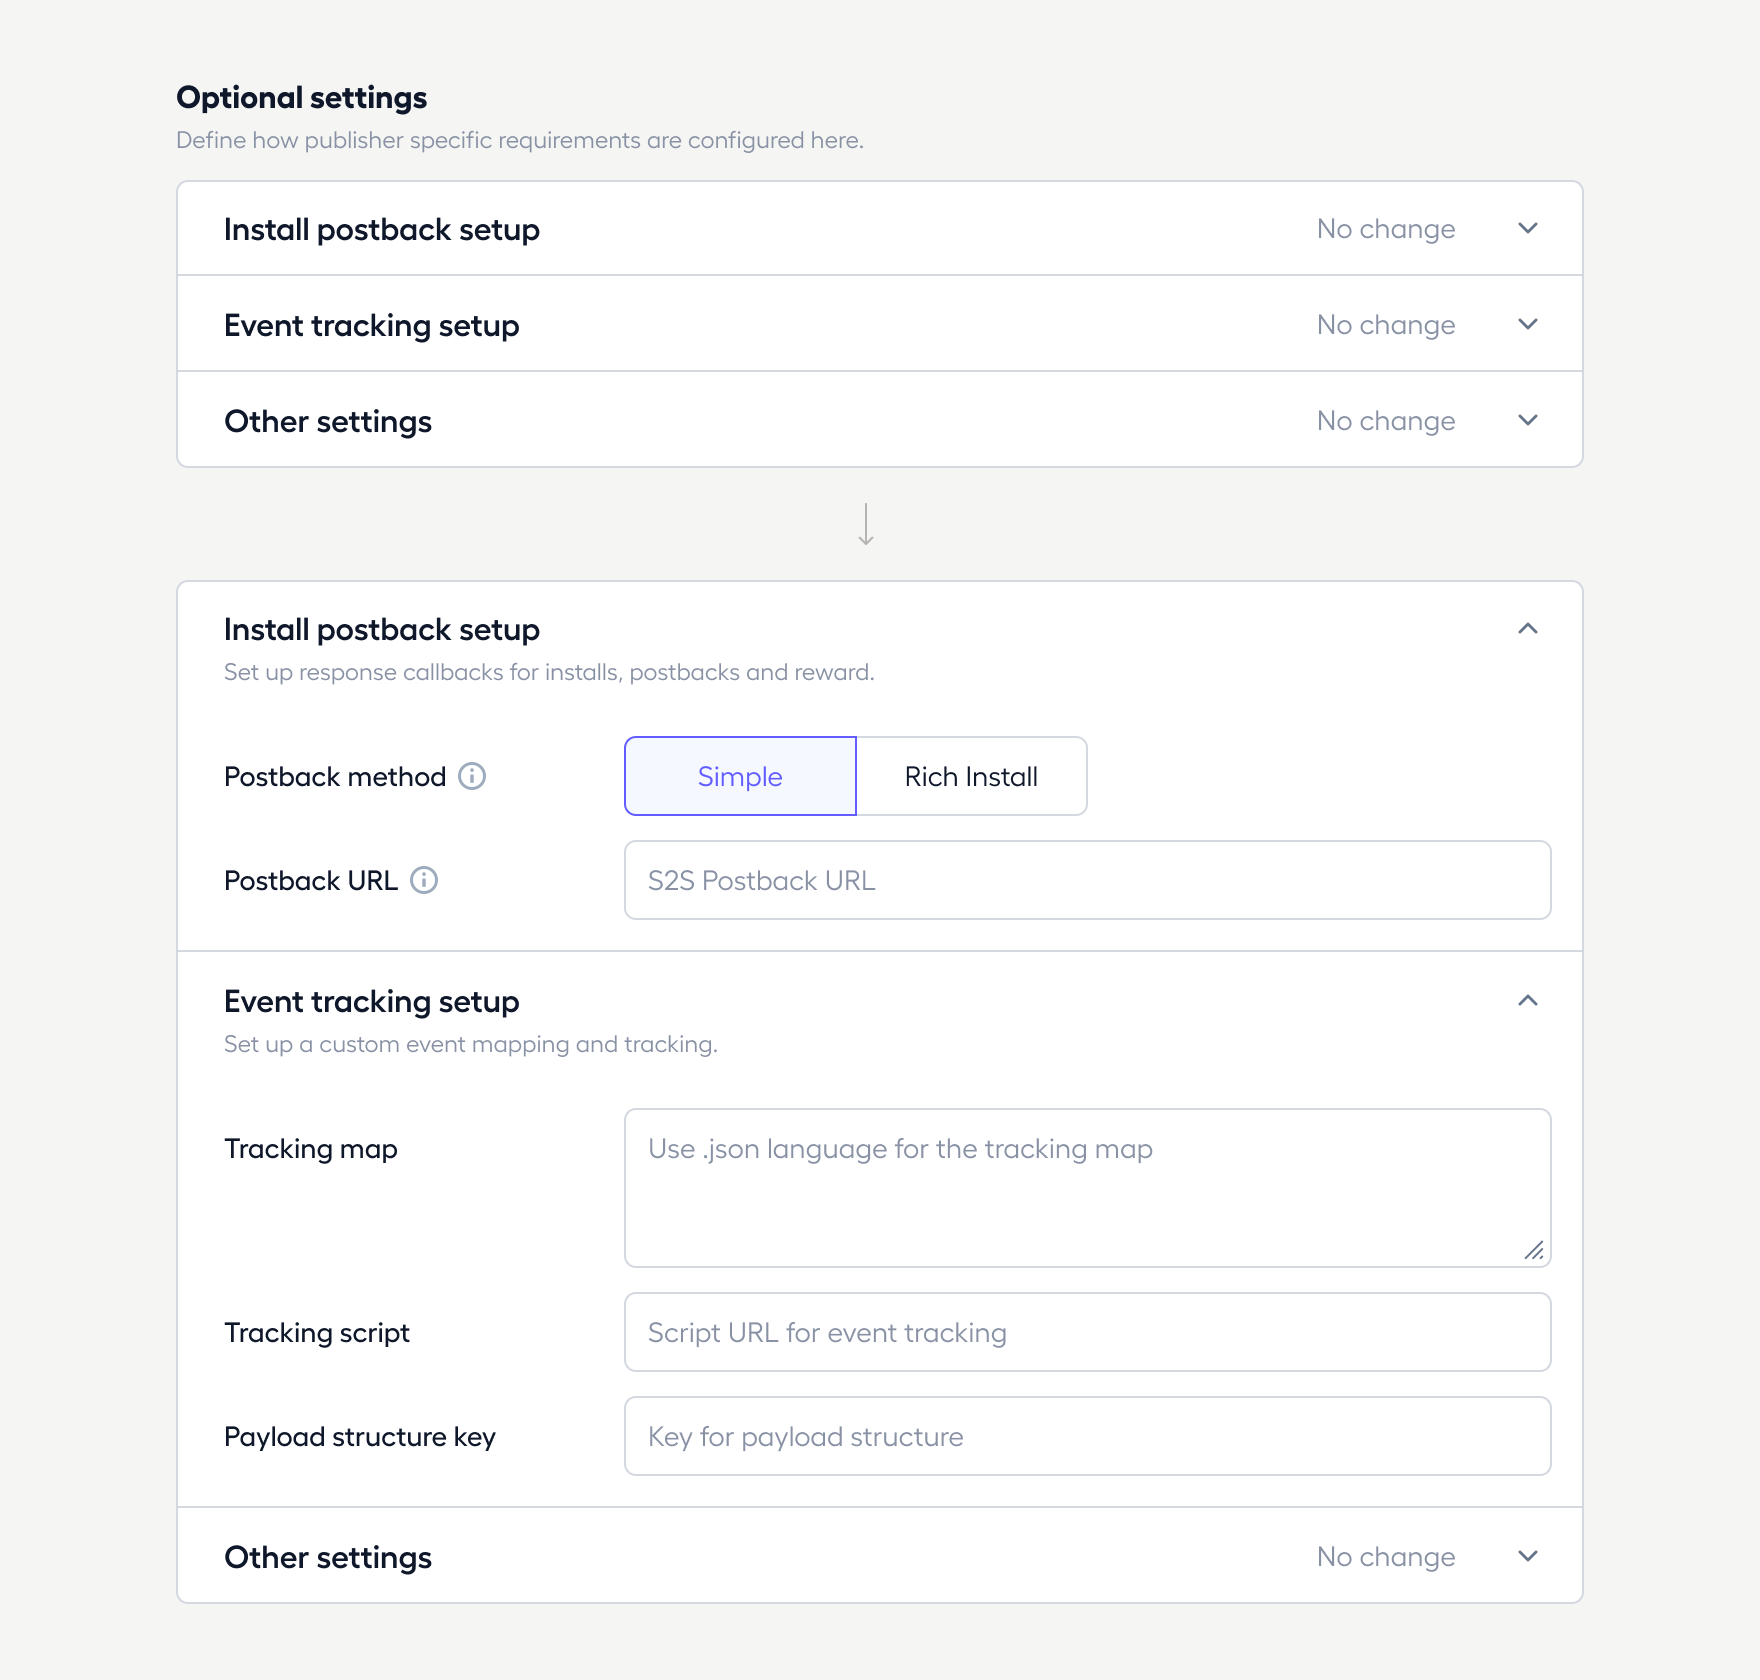Select the bottom 'Other settings' heading
The width and height of the screenshot is (1760, 1680).
coord(328,1557)
